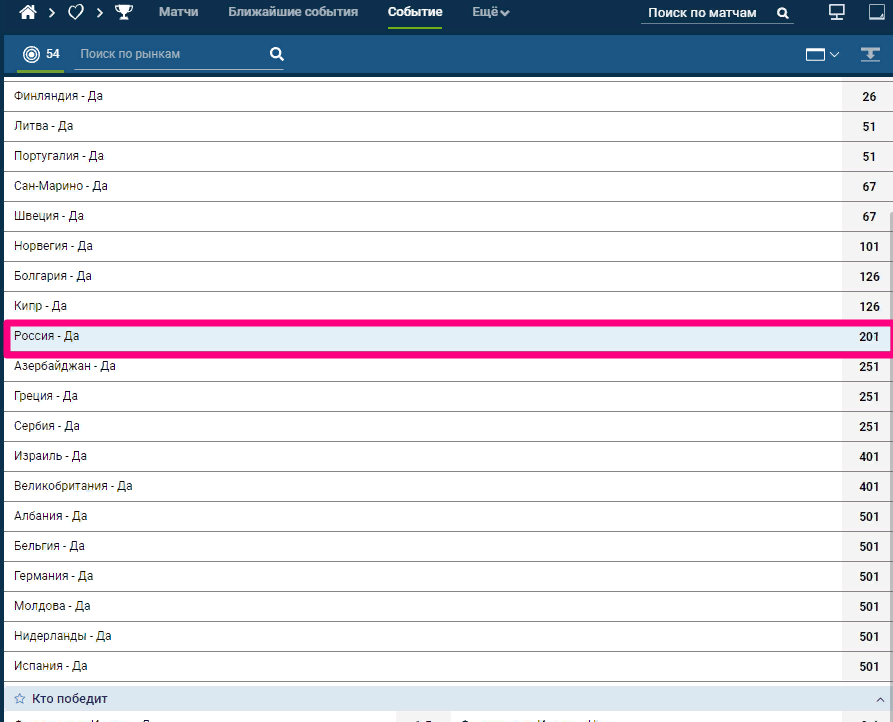Open the trophy tournaments icon
Viewport: 893px width, 722px height.
click(x=124, y=12)
